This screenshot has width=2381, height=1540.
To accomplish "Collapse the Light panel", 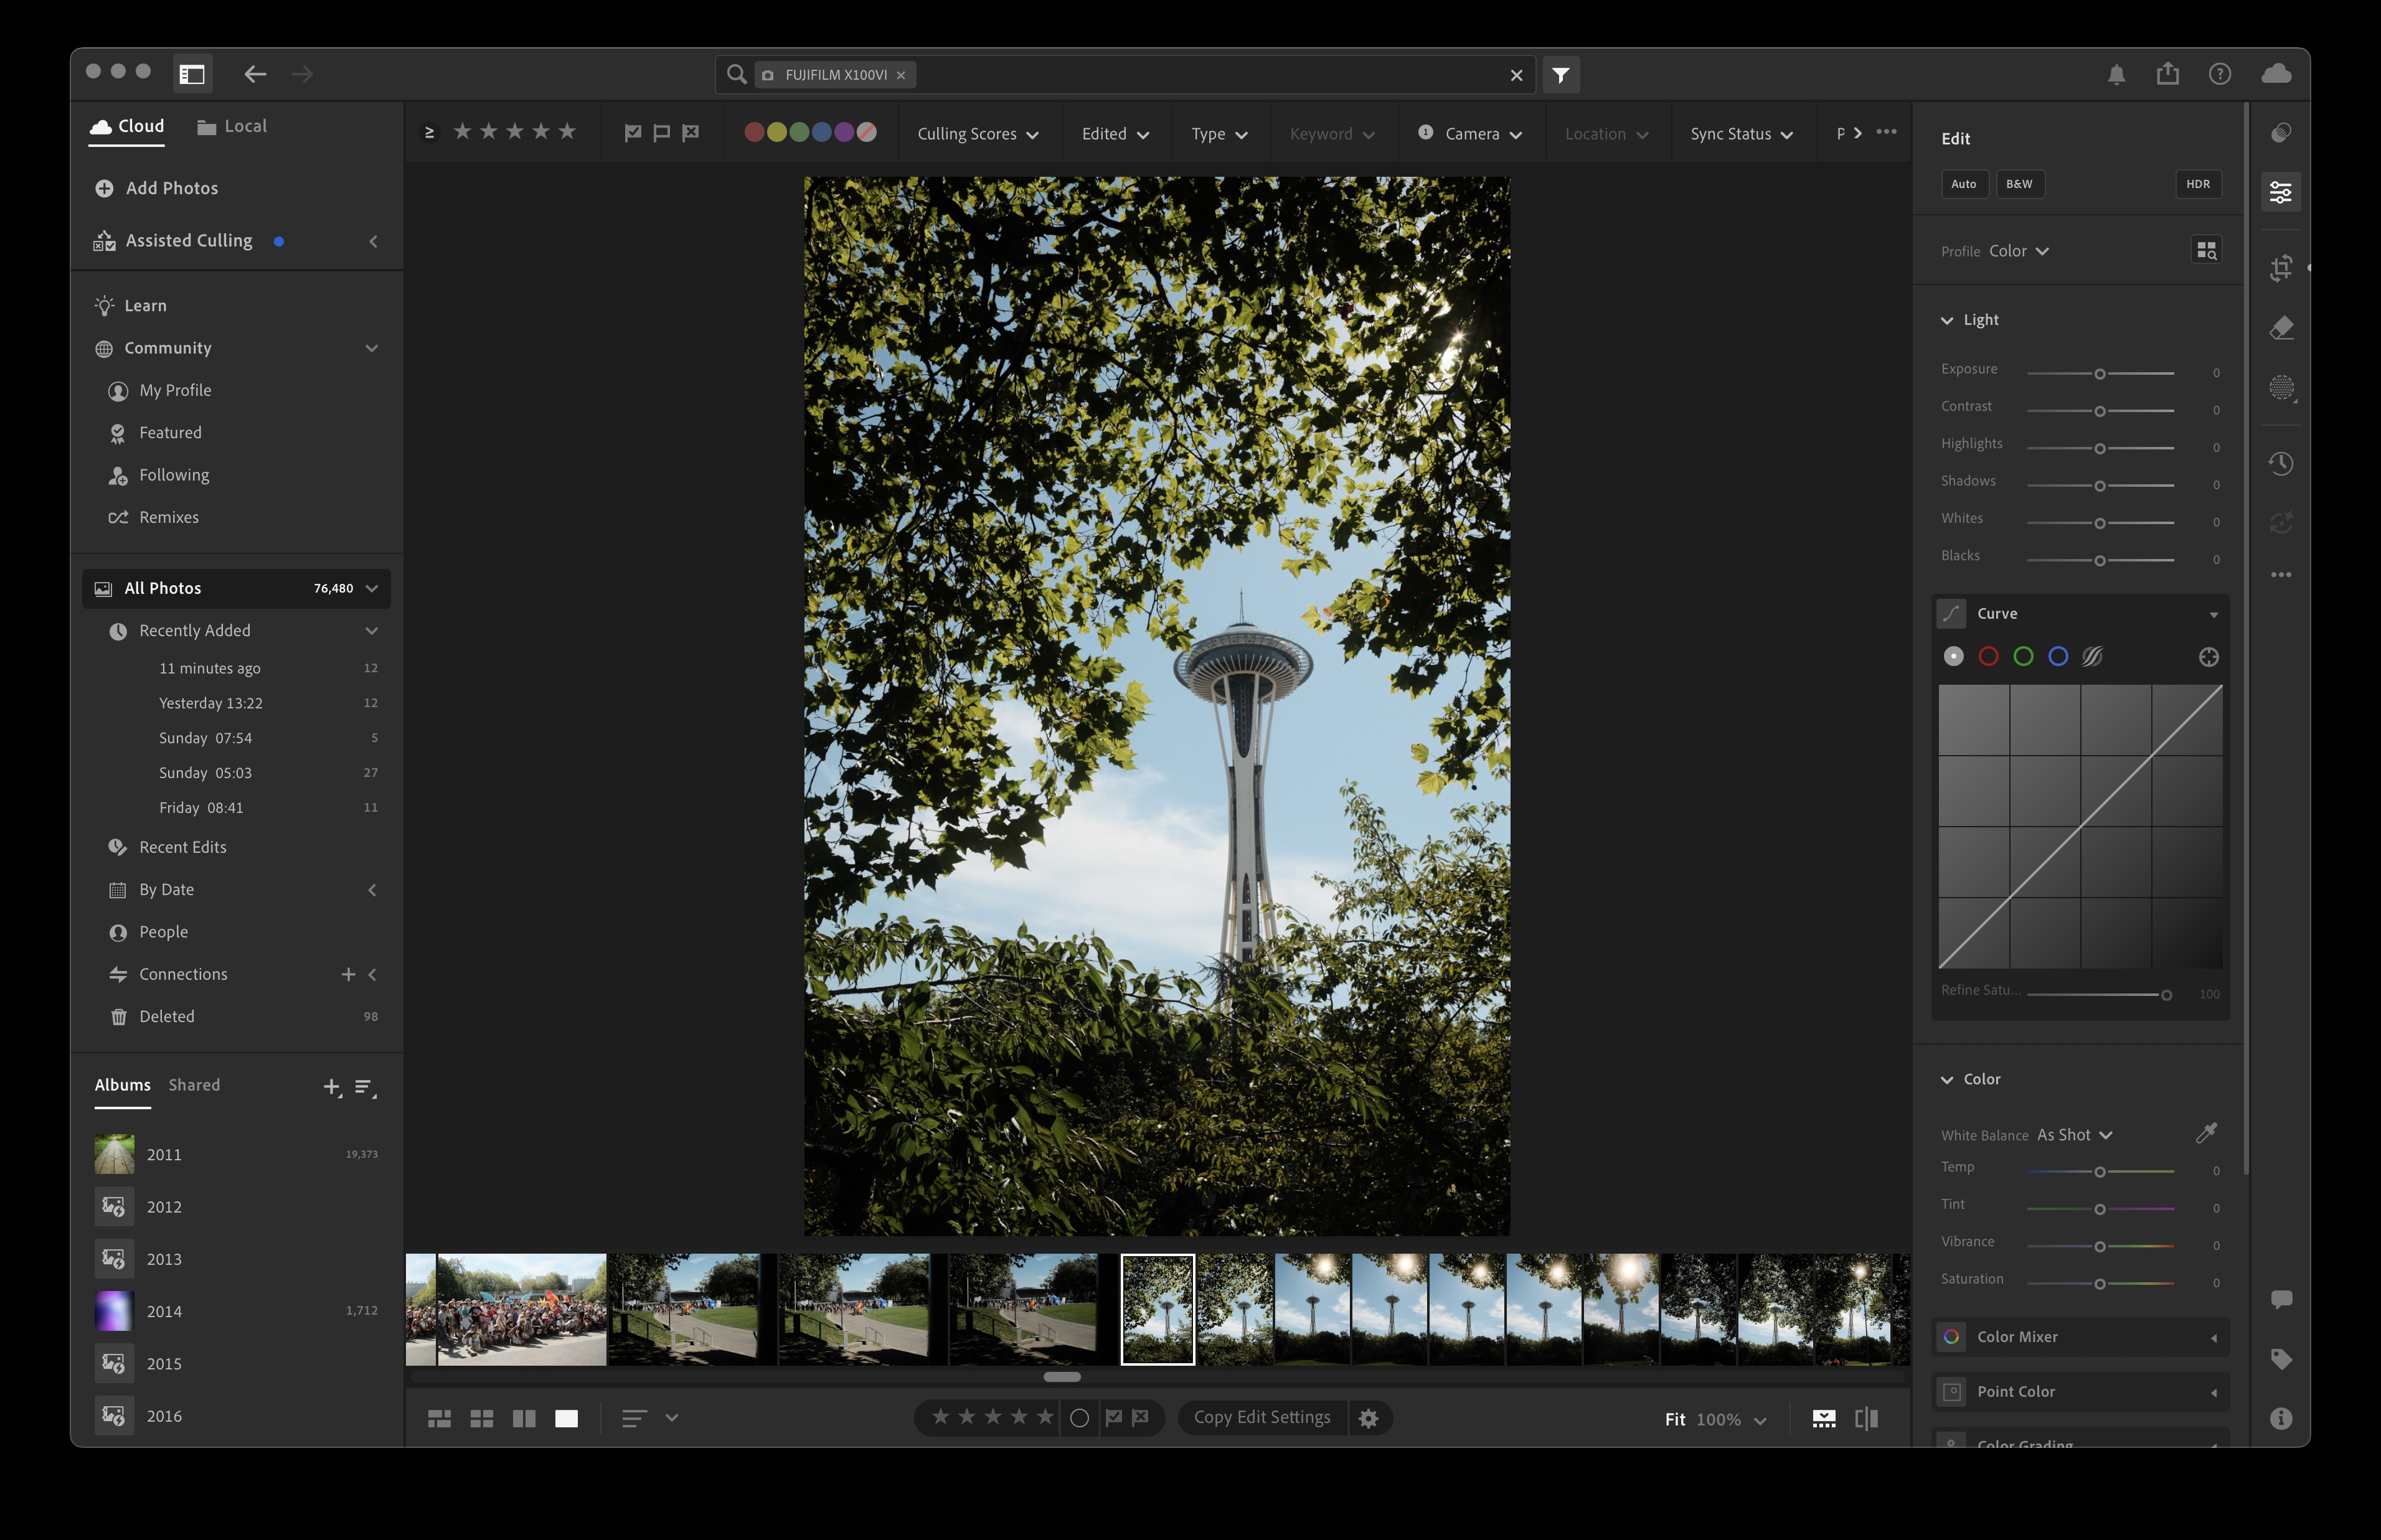I will [1948, 320].
